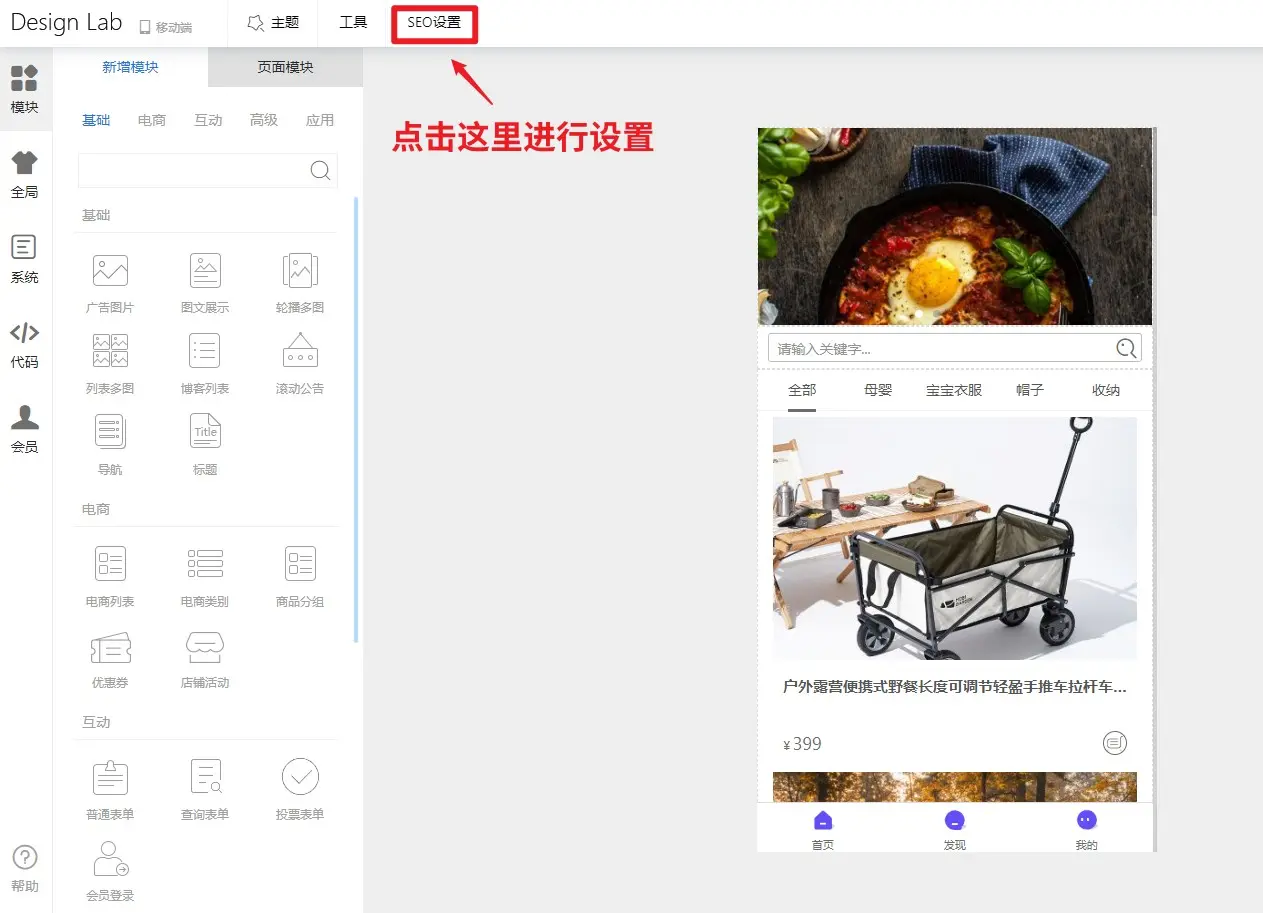Select the 广告图片 module icon

[x=110, y=271]
